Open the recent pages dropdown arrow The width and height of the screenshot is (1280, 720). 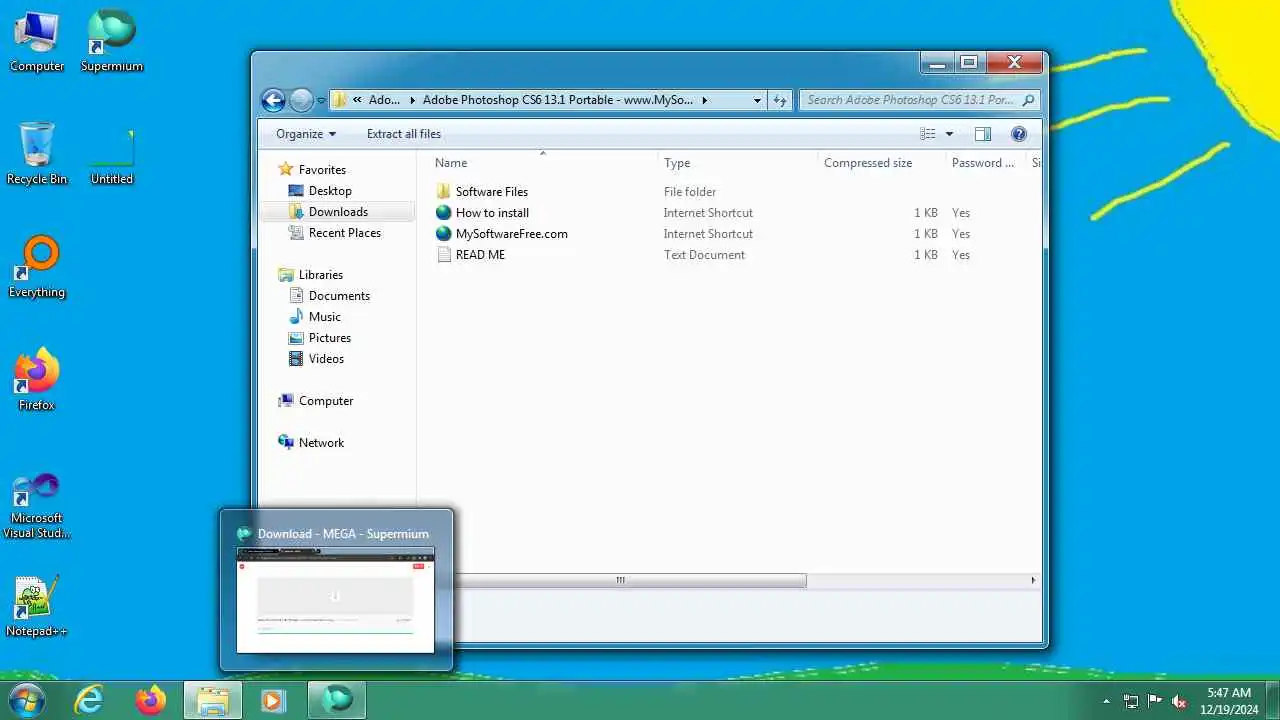tap(321, 100)
